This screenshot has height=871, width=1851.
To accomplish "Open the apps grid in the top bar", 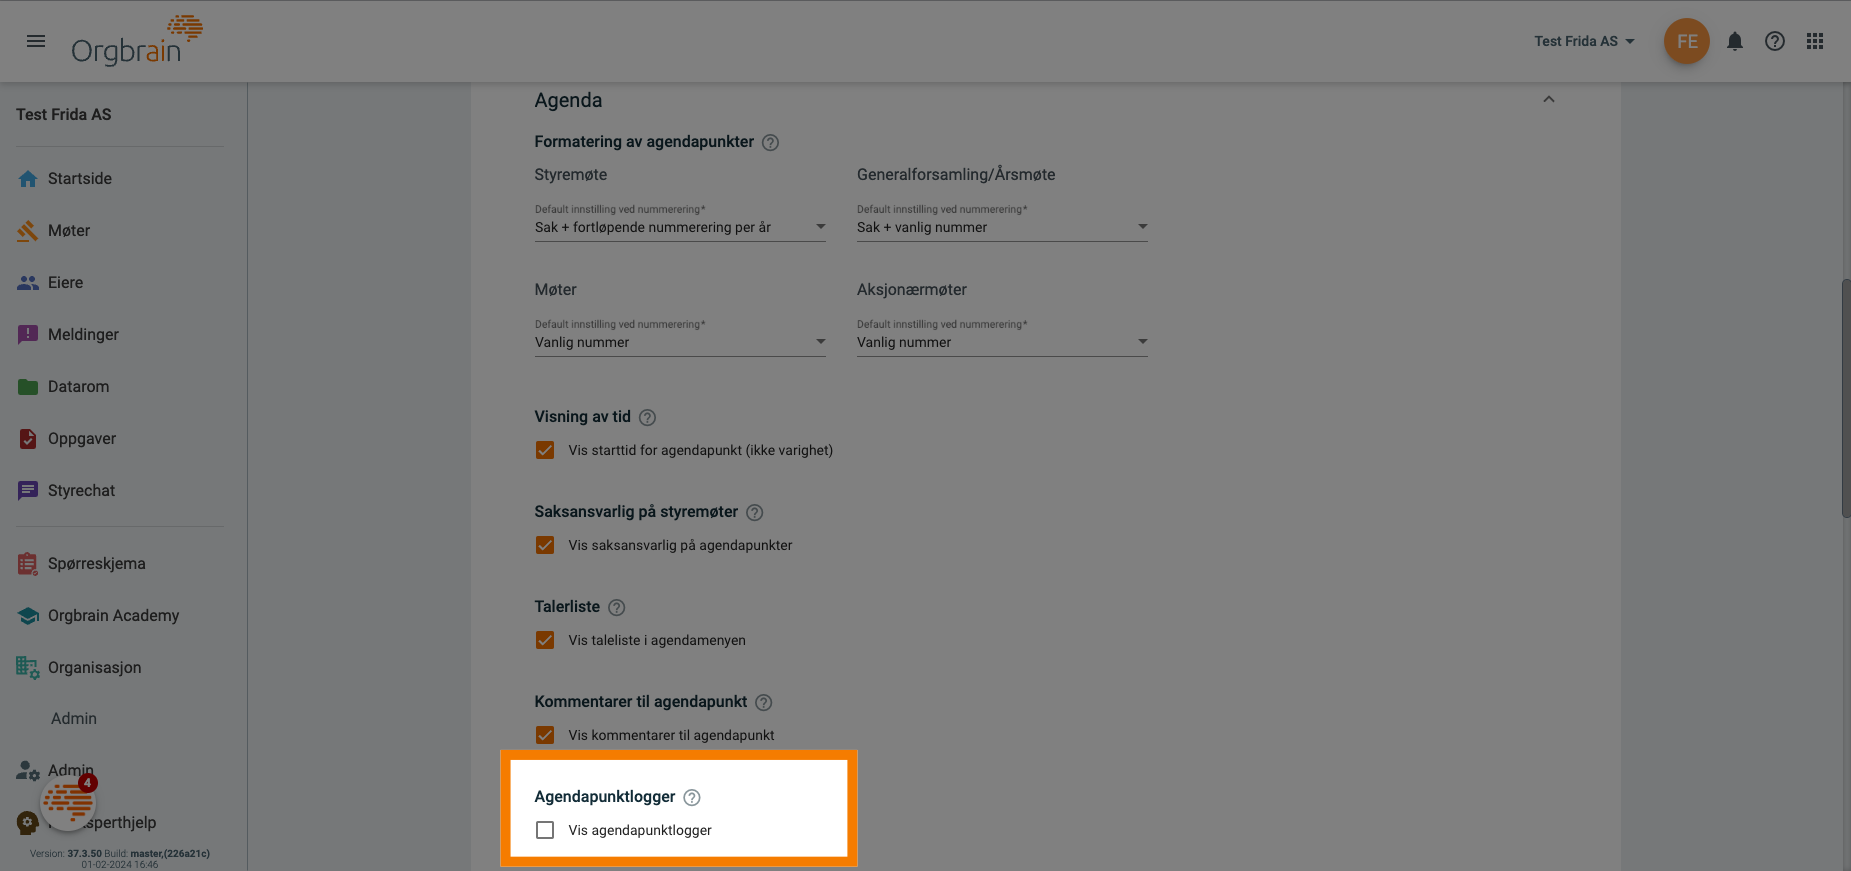I will 1815,41.
